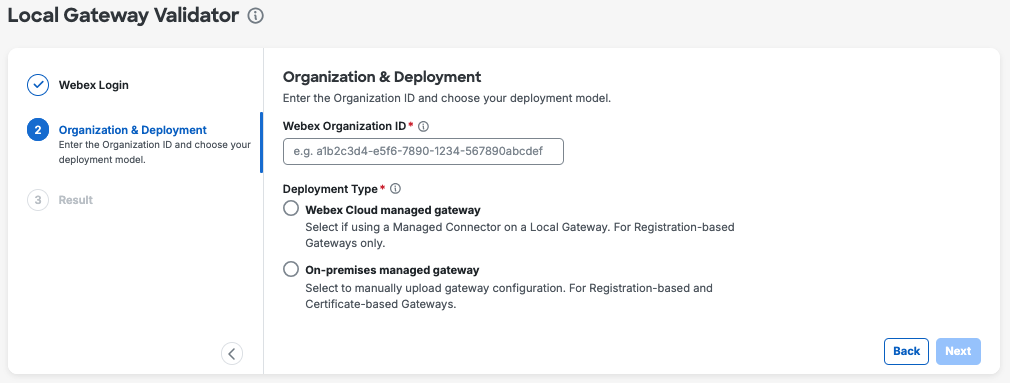Click the Webex Organization ID field label
The image size is (1010, 383).
345,126
